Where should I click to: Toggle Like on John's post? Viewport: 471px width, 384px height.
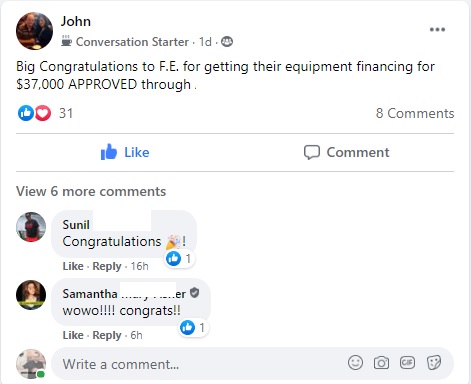[125, 152]
